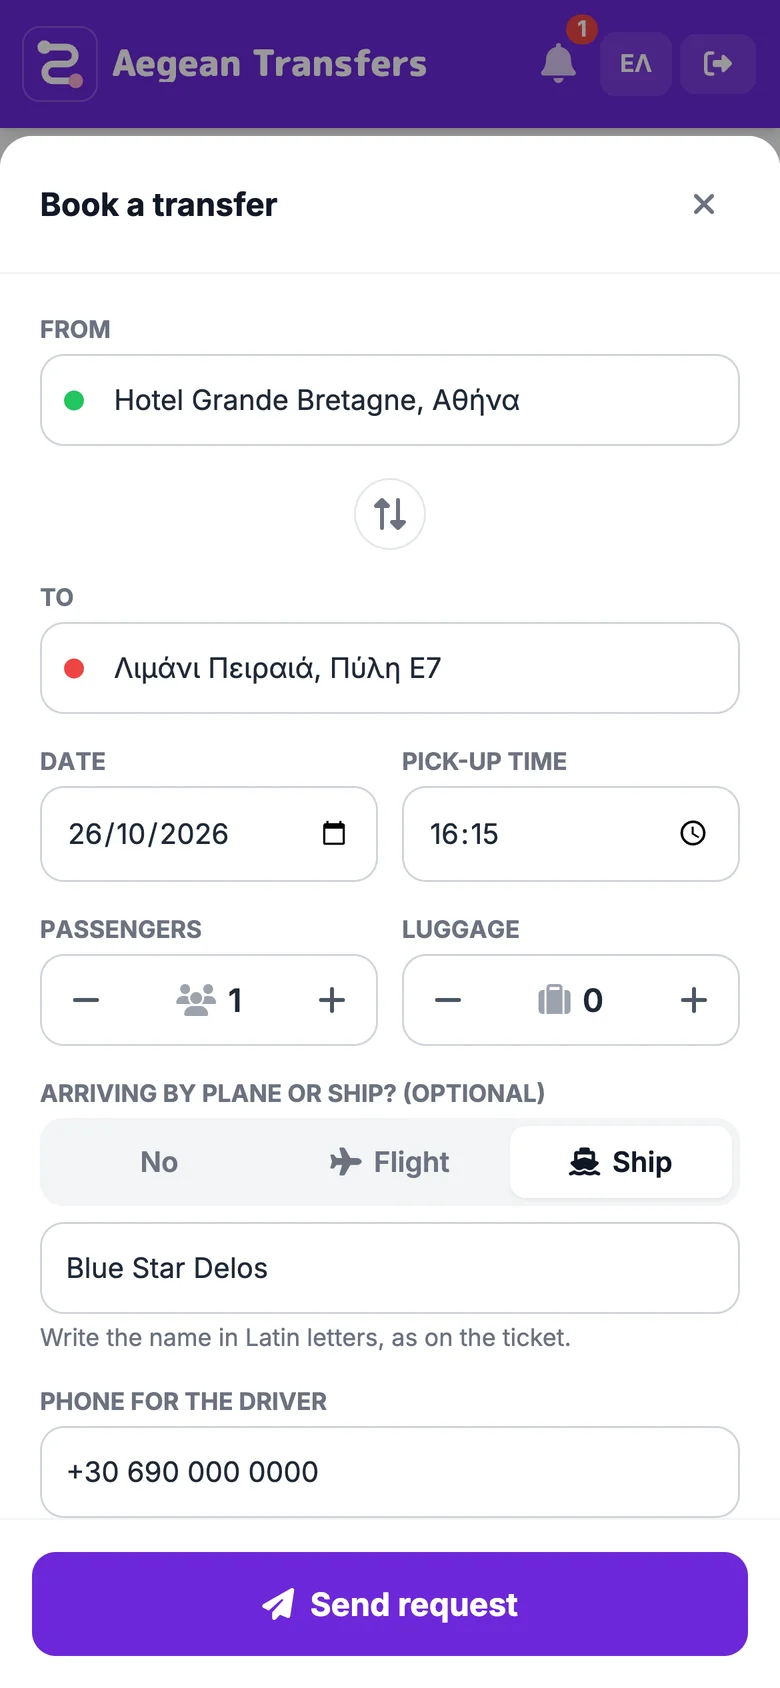Edit the To destination field
Screen dimensions: 780x1688
click(x=390, y=668)
